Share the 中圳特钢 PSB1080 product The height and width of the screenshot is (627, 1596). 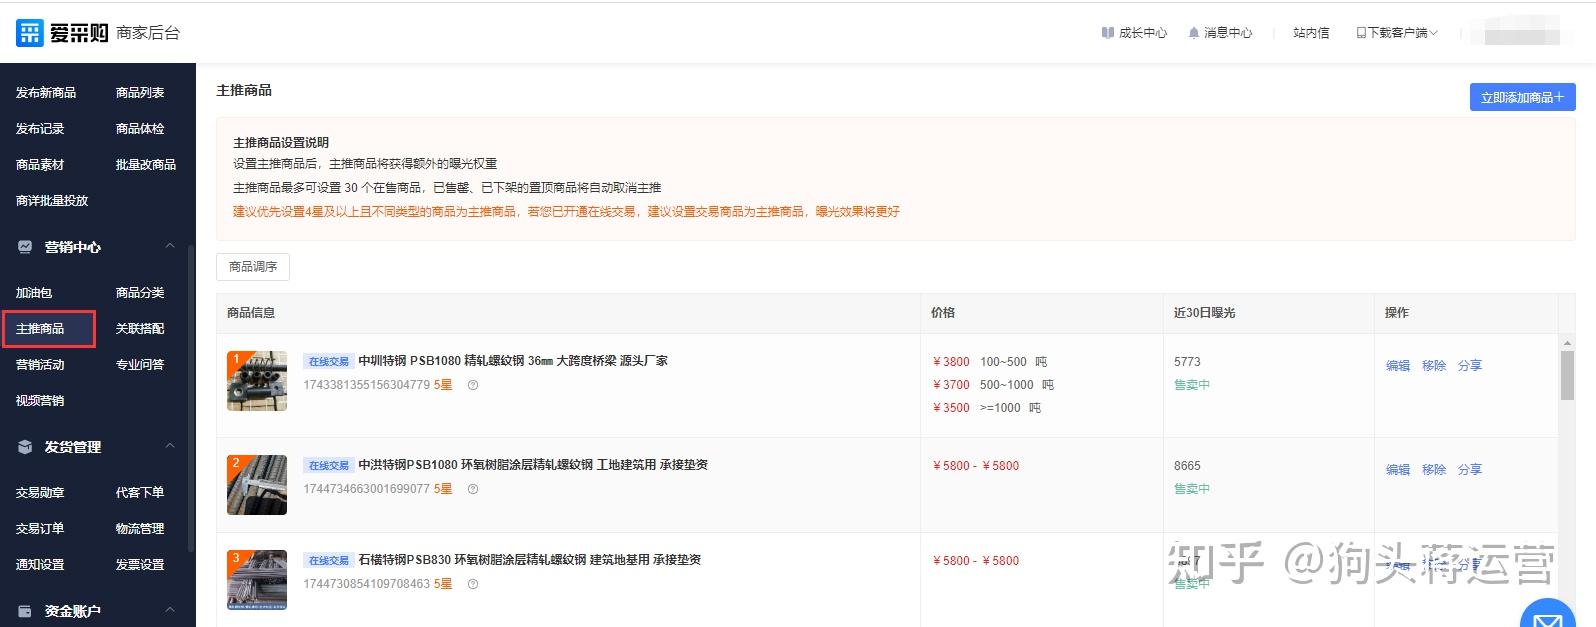(1470, 366)
